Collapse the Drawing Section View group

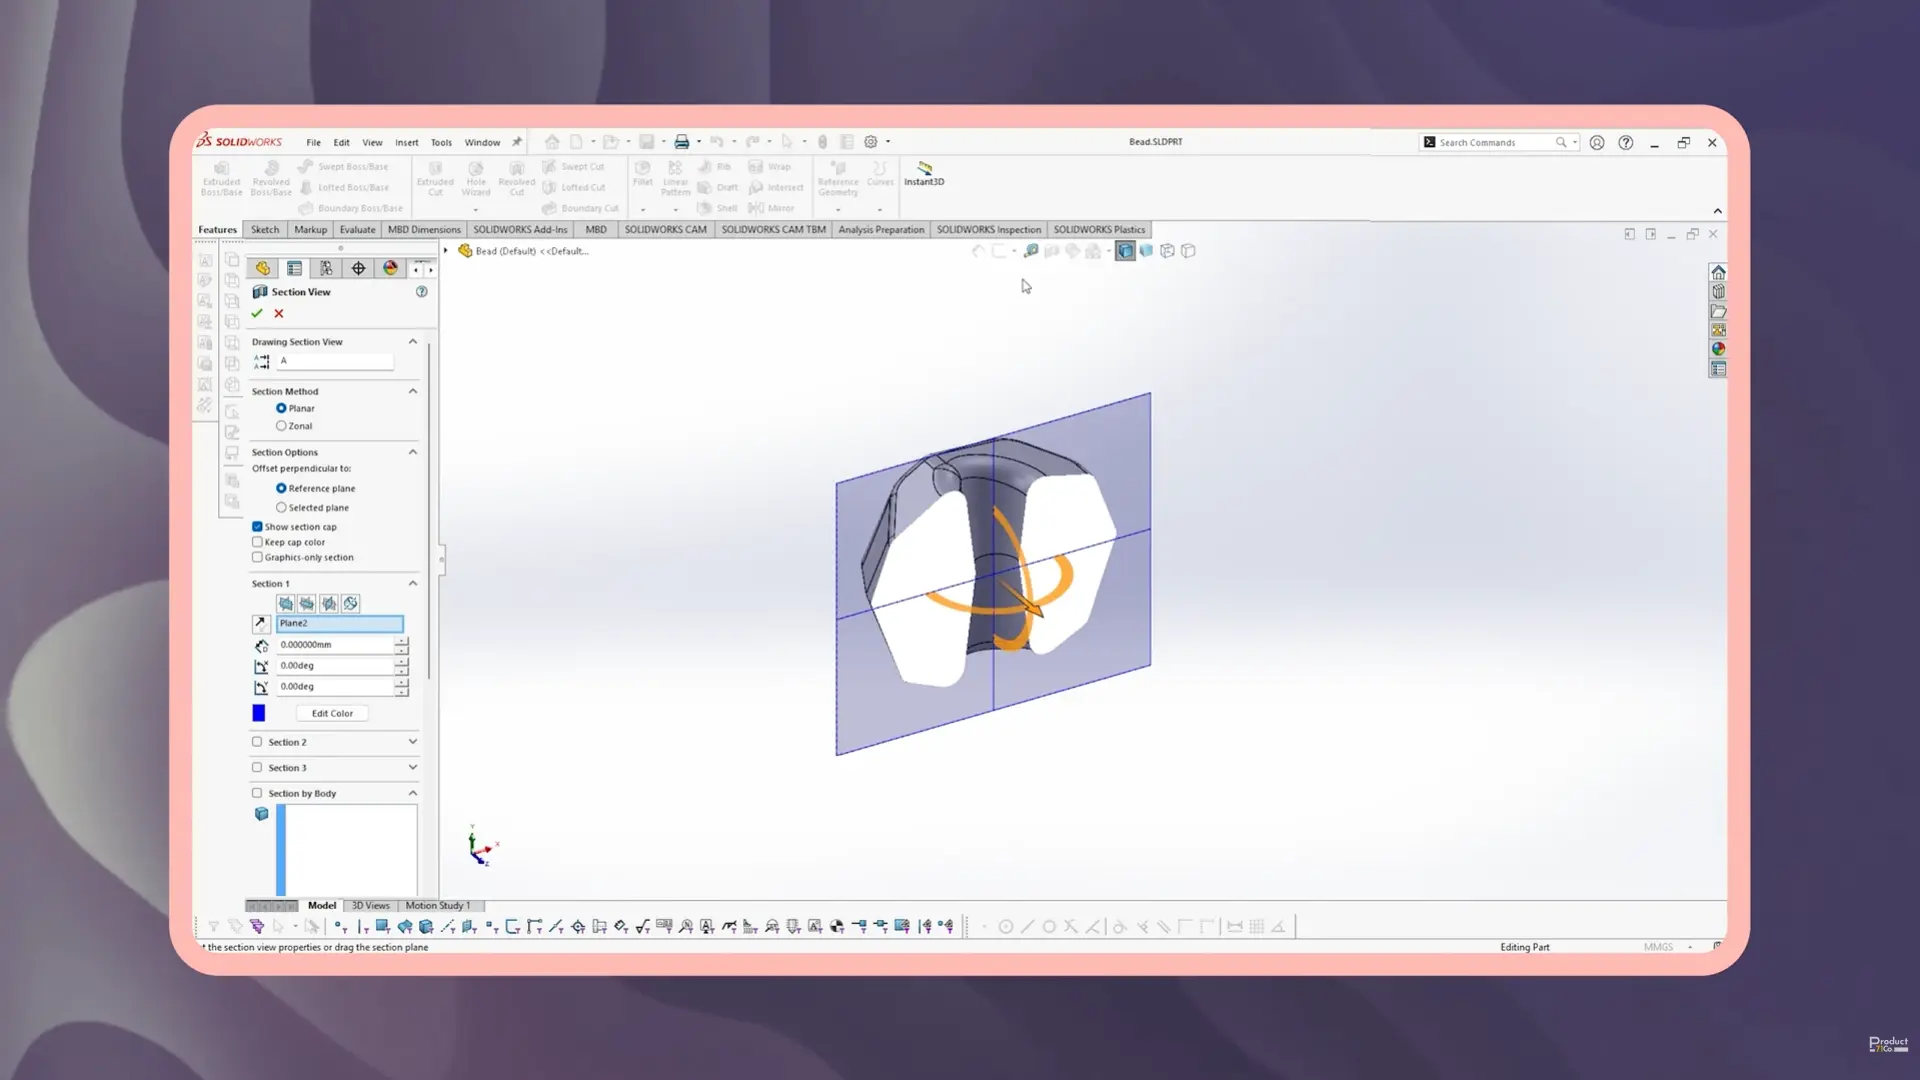click(412, 342)
